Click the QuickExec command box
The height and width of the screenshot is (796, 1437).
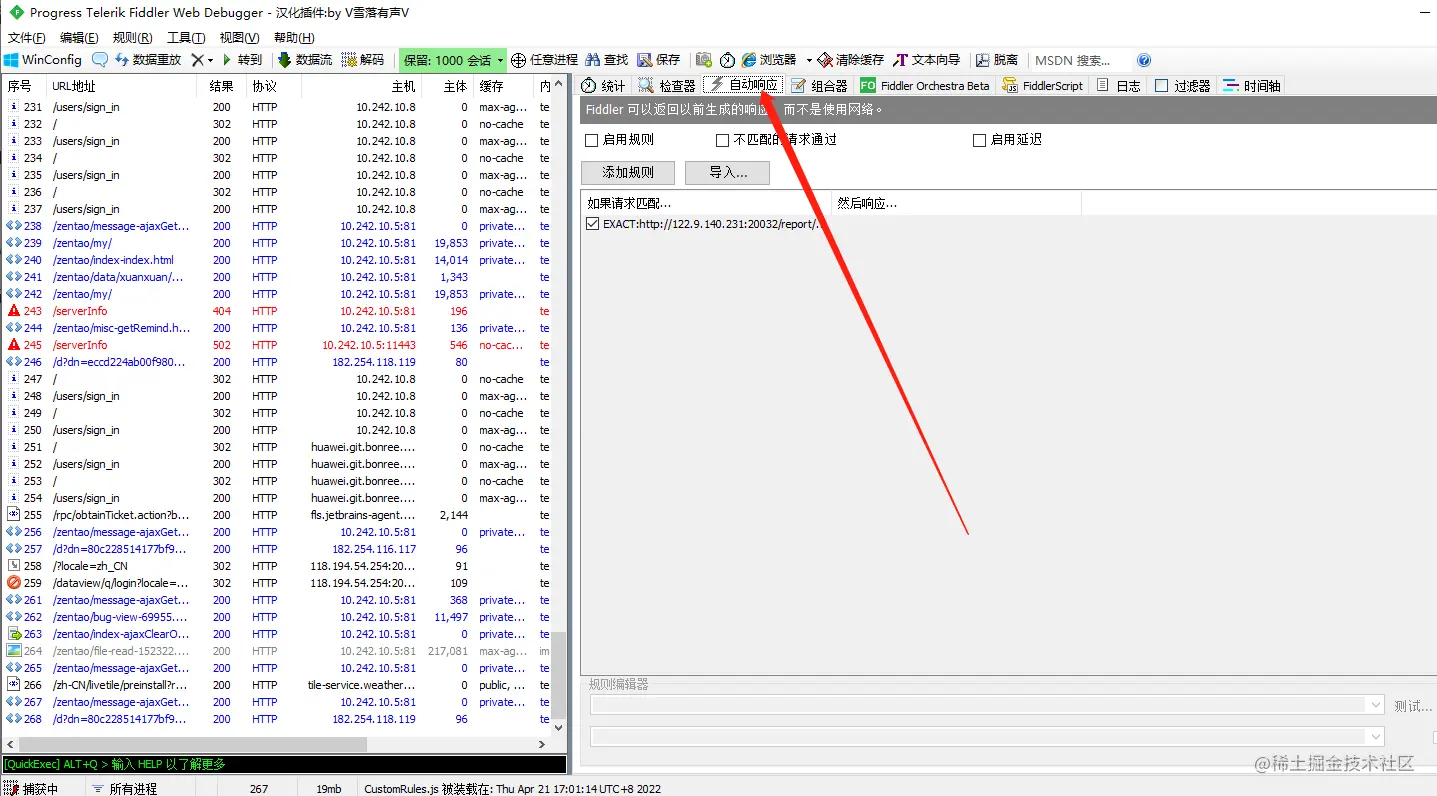coord(284,764)
